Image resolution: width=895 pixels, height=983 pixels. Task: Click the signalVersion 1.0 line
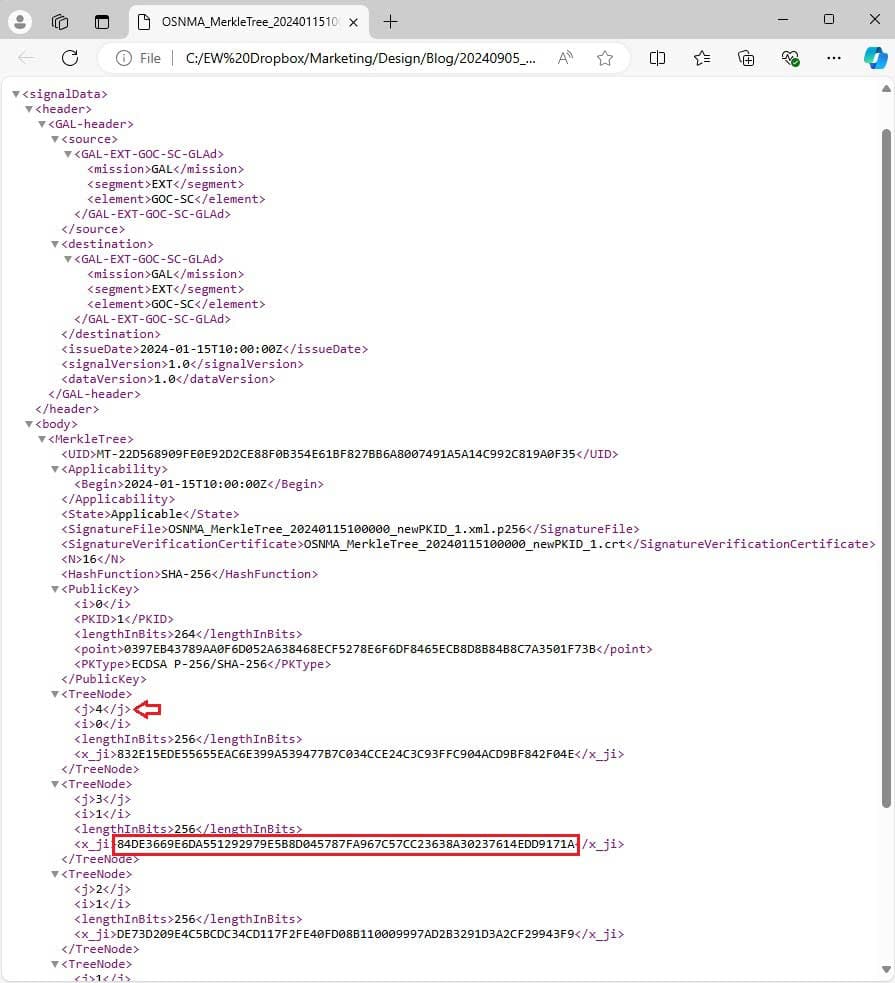coord(182,364)
